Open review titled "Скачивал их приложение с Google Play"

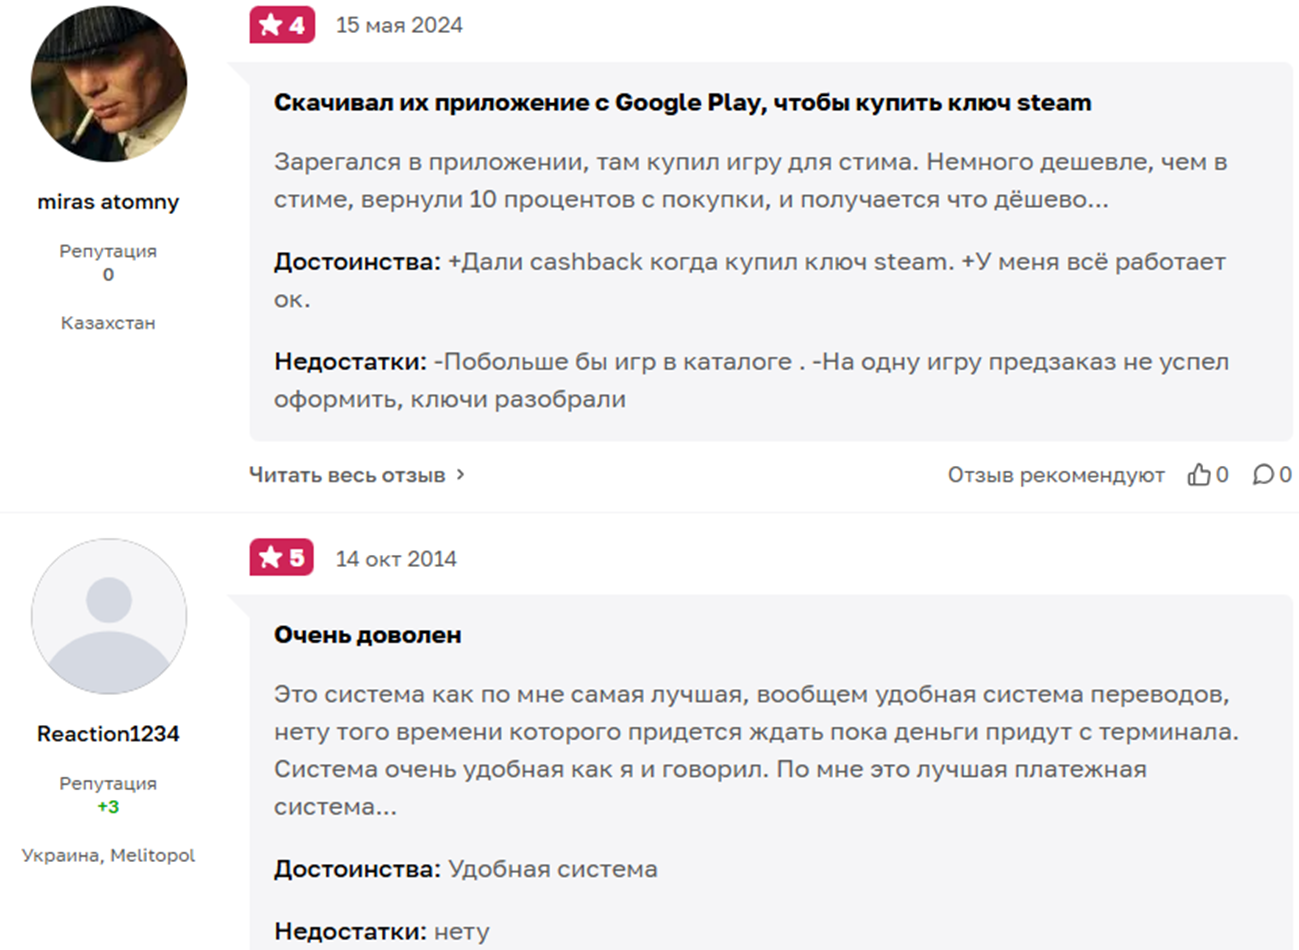coord(682,103)
